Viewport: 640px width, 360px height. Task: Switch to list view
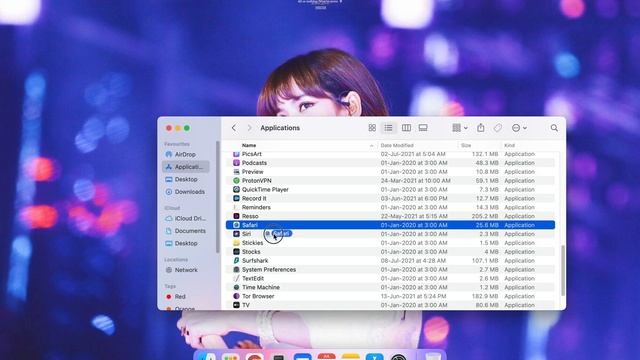point(388,128)
